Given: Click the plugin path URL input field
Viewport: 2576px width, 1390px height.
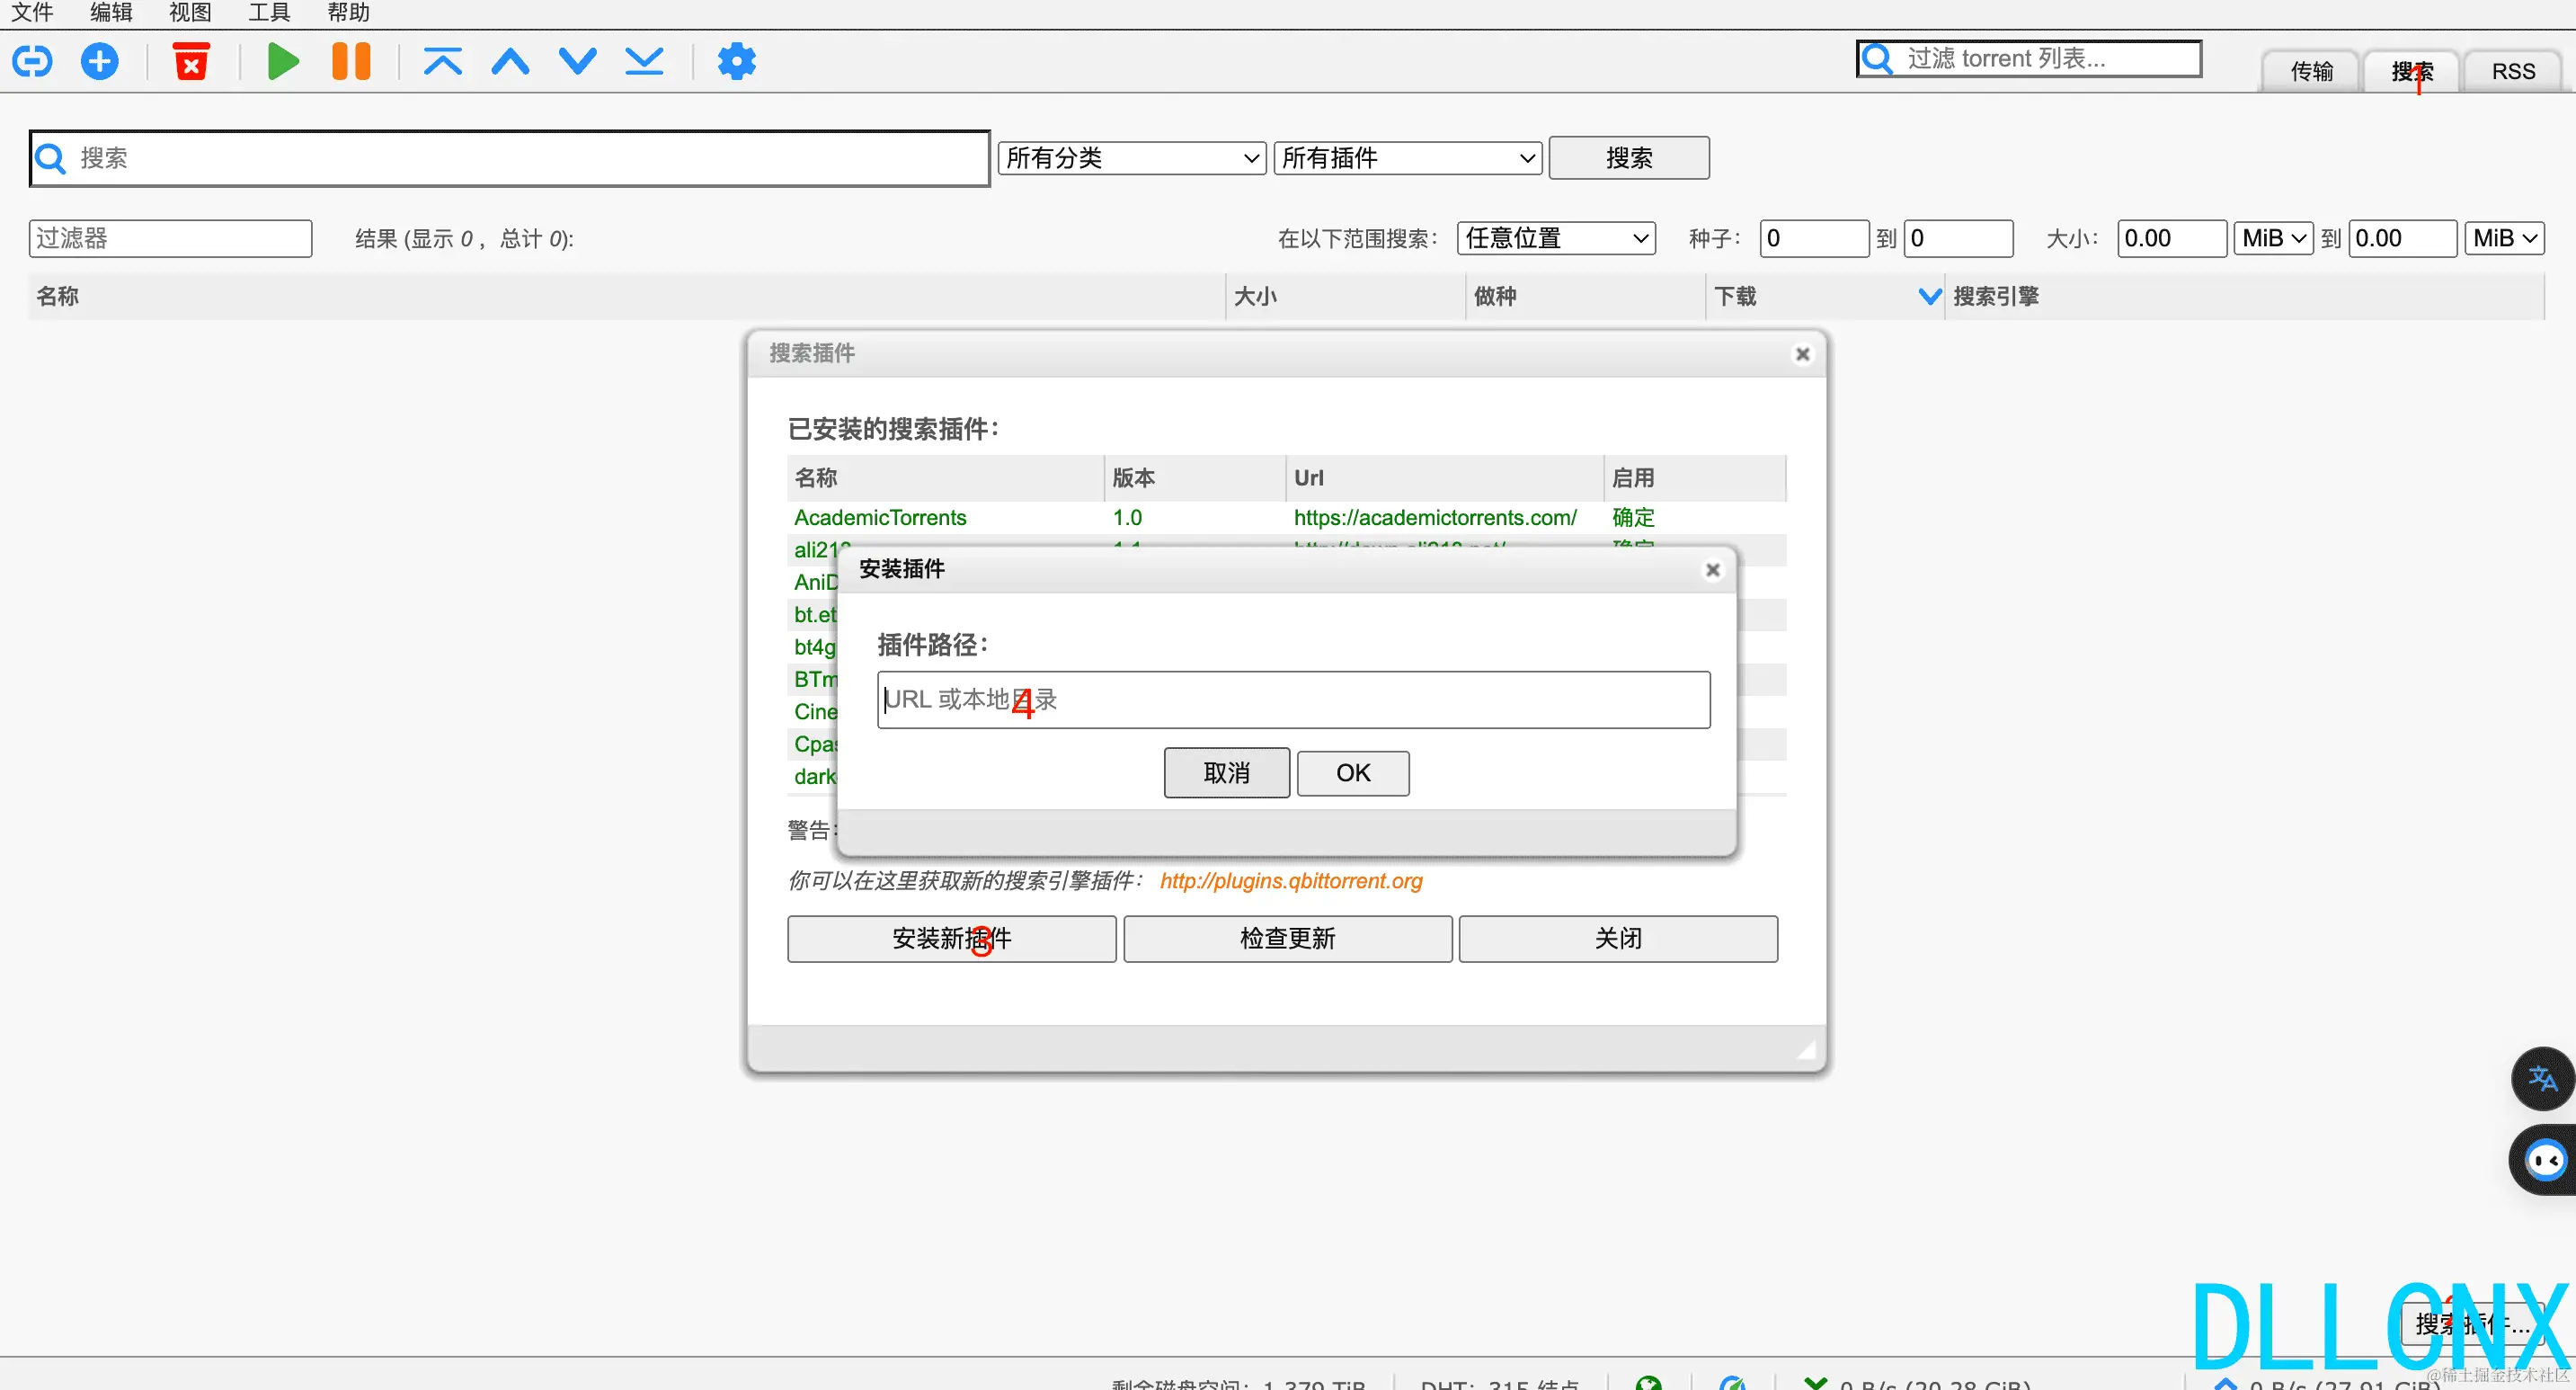Looking at the screenshot, I should click(x=1293, y=700).
